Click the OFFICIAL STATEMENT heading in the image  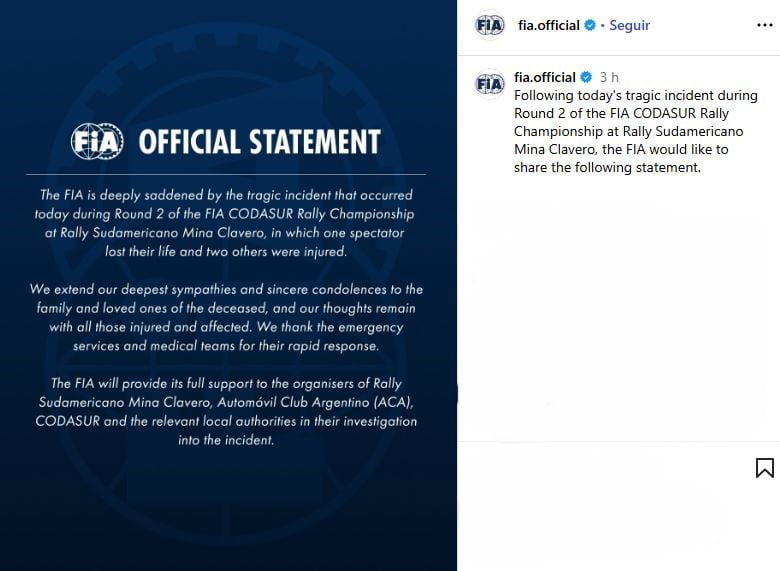pos(259,142)
